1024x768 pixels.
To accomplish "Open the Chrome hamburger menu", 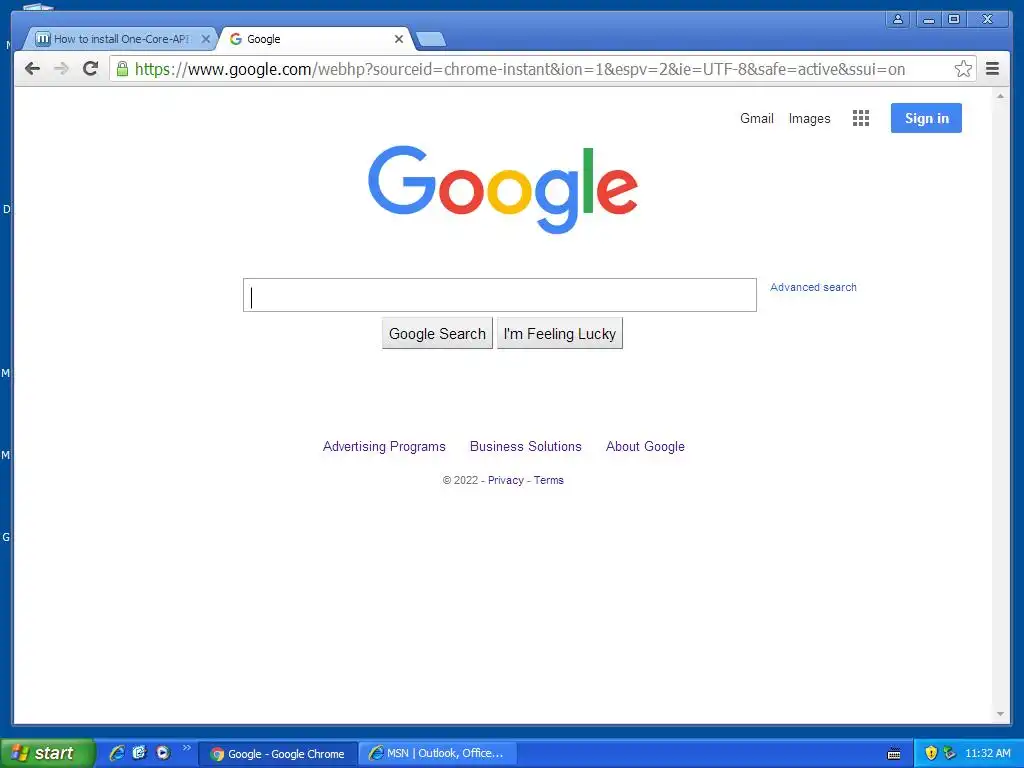I will coord(992,69).
